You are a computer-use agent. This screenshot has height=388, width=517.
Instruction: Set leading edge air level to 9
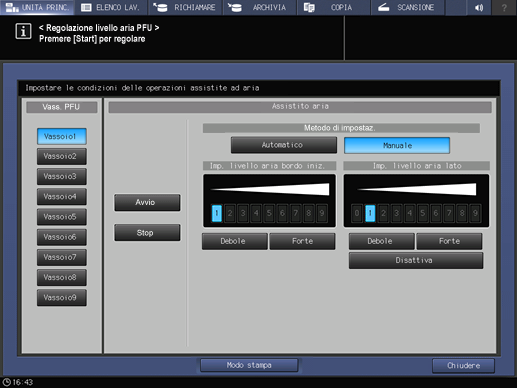[x=322, y=213]
